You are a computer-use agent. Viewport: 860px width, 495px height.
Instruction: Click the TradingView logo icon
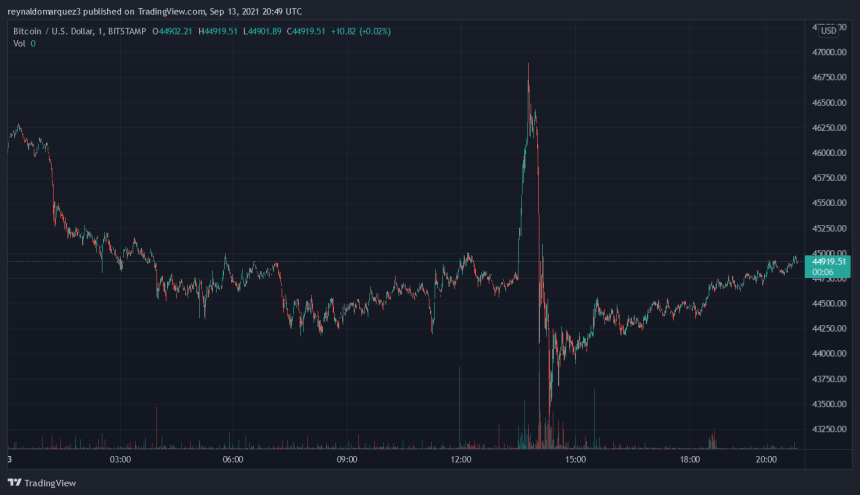12,481
